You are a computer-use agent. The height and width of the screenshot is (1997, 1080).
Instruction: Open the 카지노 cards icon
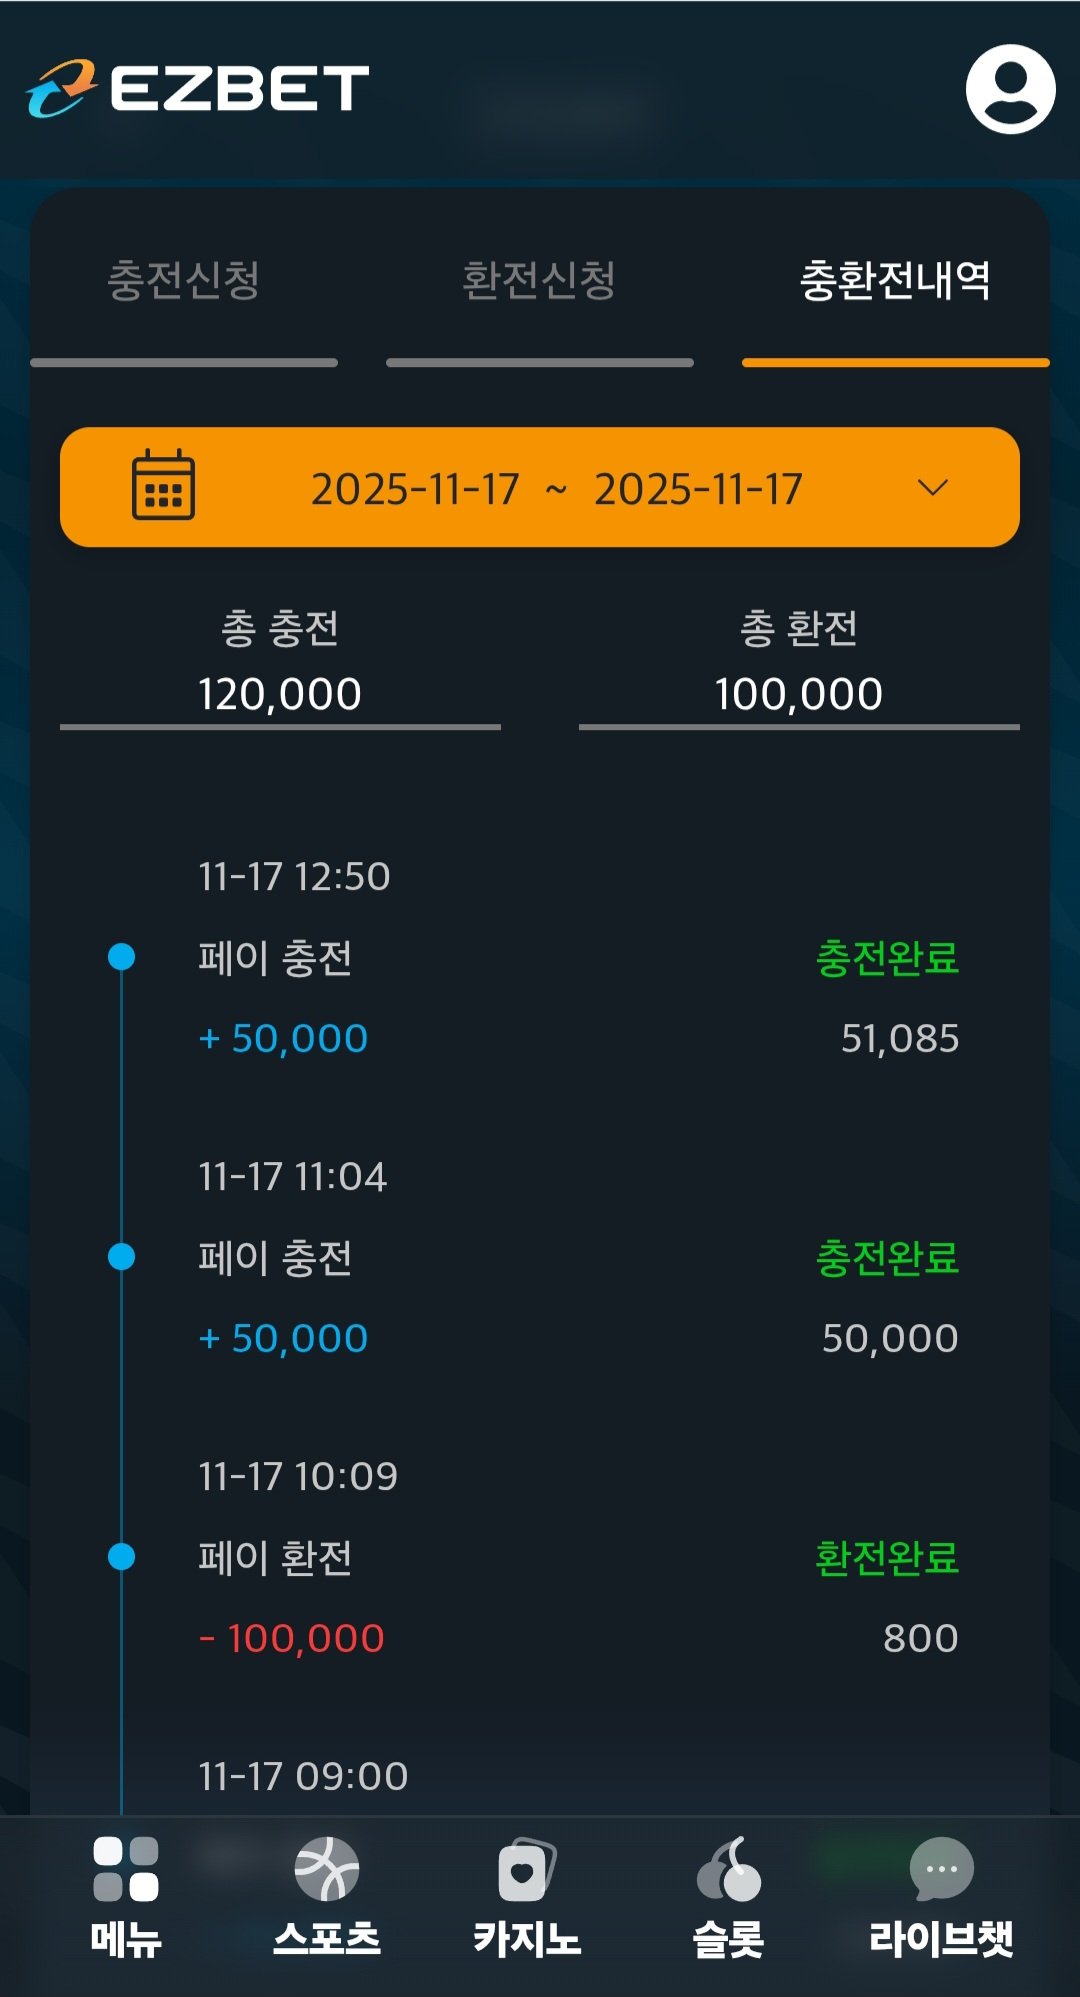click(526, 1868)
